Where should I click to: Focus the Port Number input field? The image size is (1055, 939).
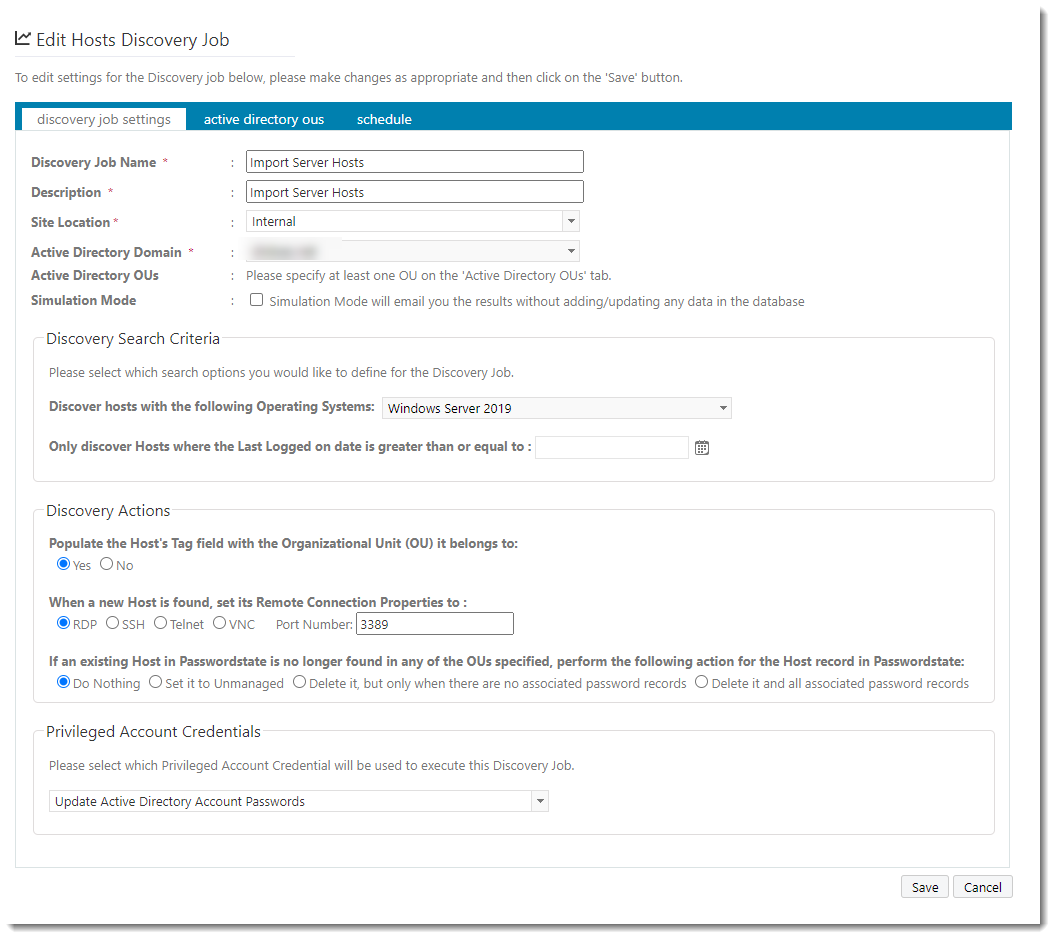click(x=435, y=624)
